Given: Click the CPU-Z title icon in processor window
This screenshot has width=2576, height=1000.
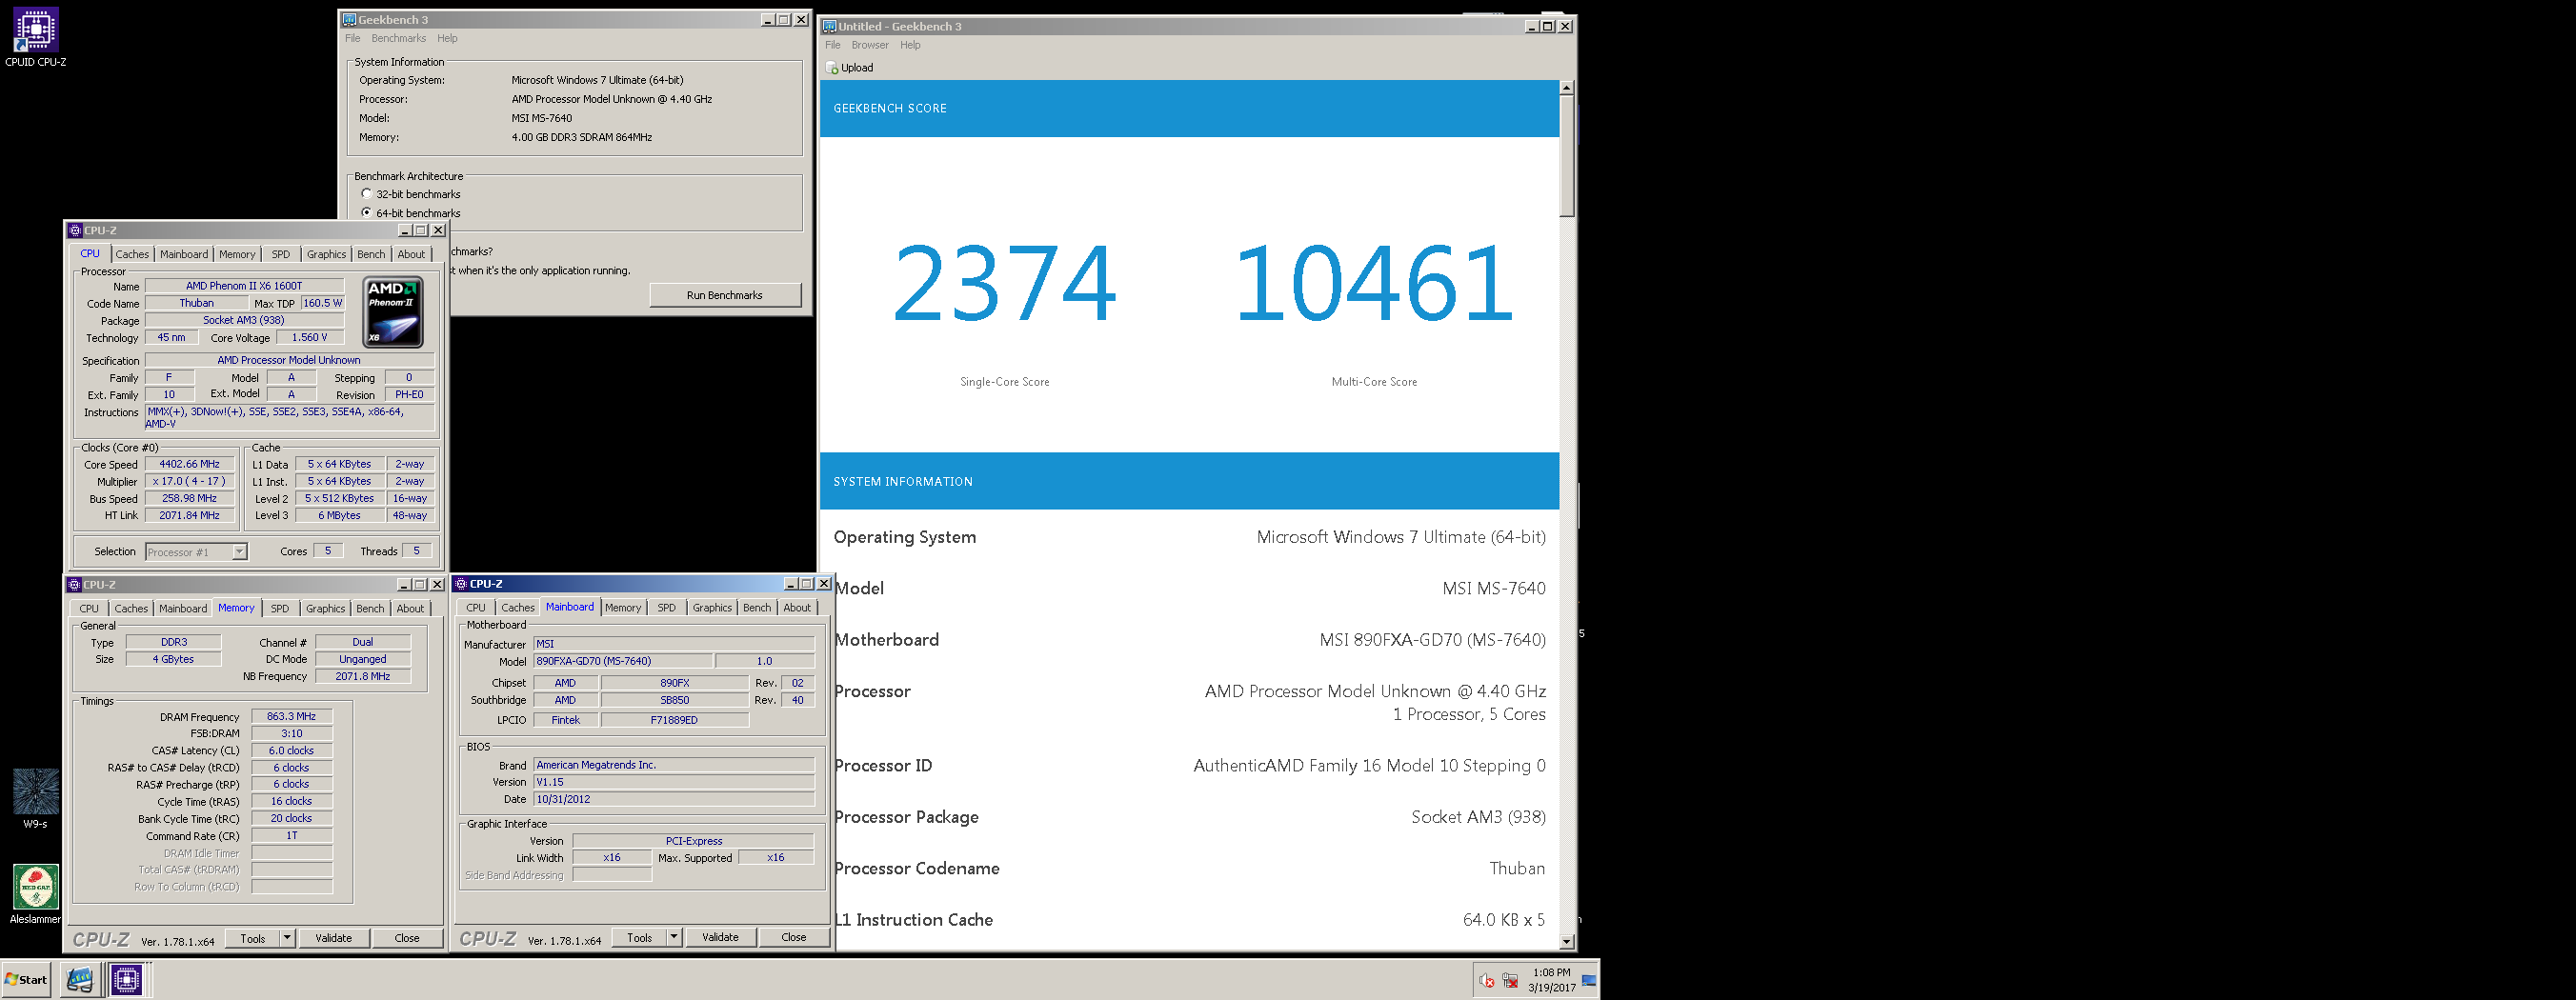Looking at the screenshot, I should pos(75,231).
